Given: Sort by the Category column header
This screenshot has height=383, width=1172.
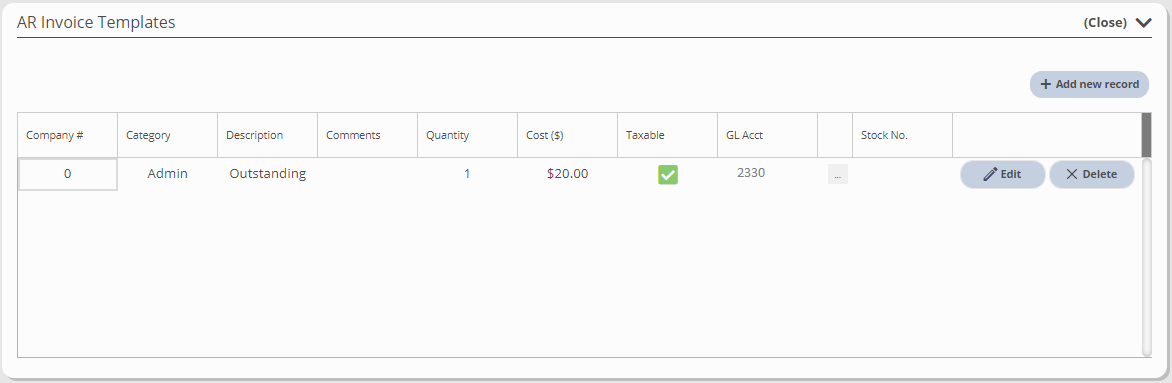Looking at the screenshot, I should click(167, 135).
